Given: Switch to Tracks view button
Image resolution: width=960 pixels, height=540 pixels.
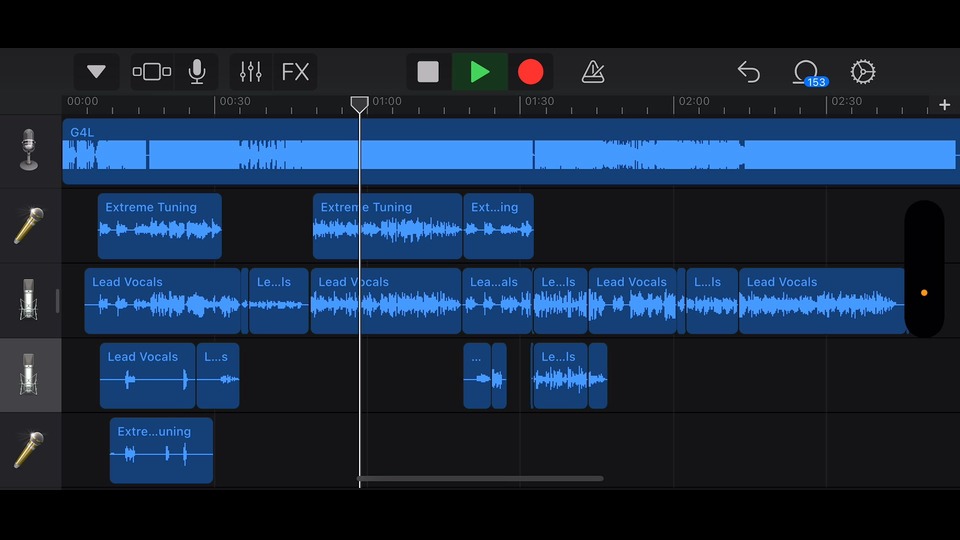Looking at the screenshot, I should pyautogui.click(x=152, y=72).
